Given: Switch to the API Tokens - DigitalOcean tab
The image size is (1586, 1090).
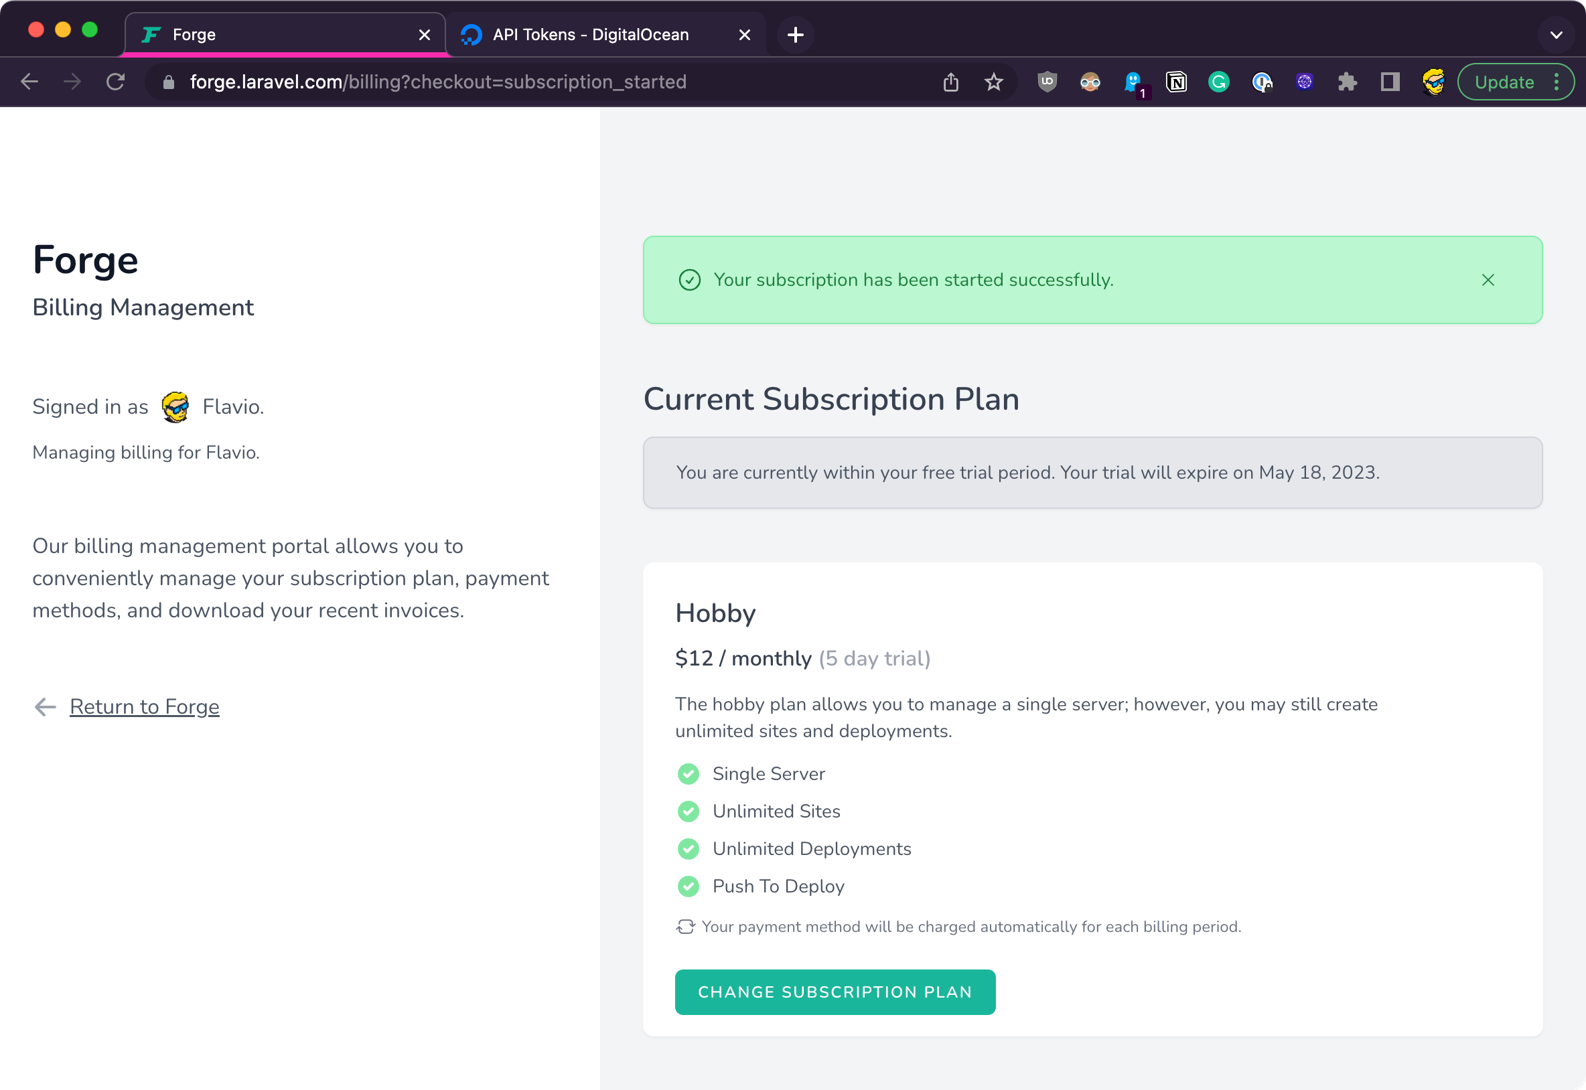Looking at the screenshot, I should 591,35.
